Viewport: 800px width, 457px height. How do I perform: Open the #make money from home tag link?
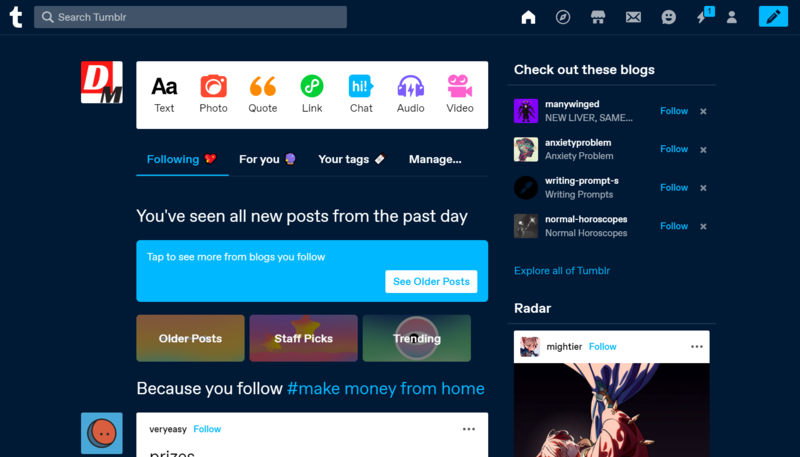(386, 389)
